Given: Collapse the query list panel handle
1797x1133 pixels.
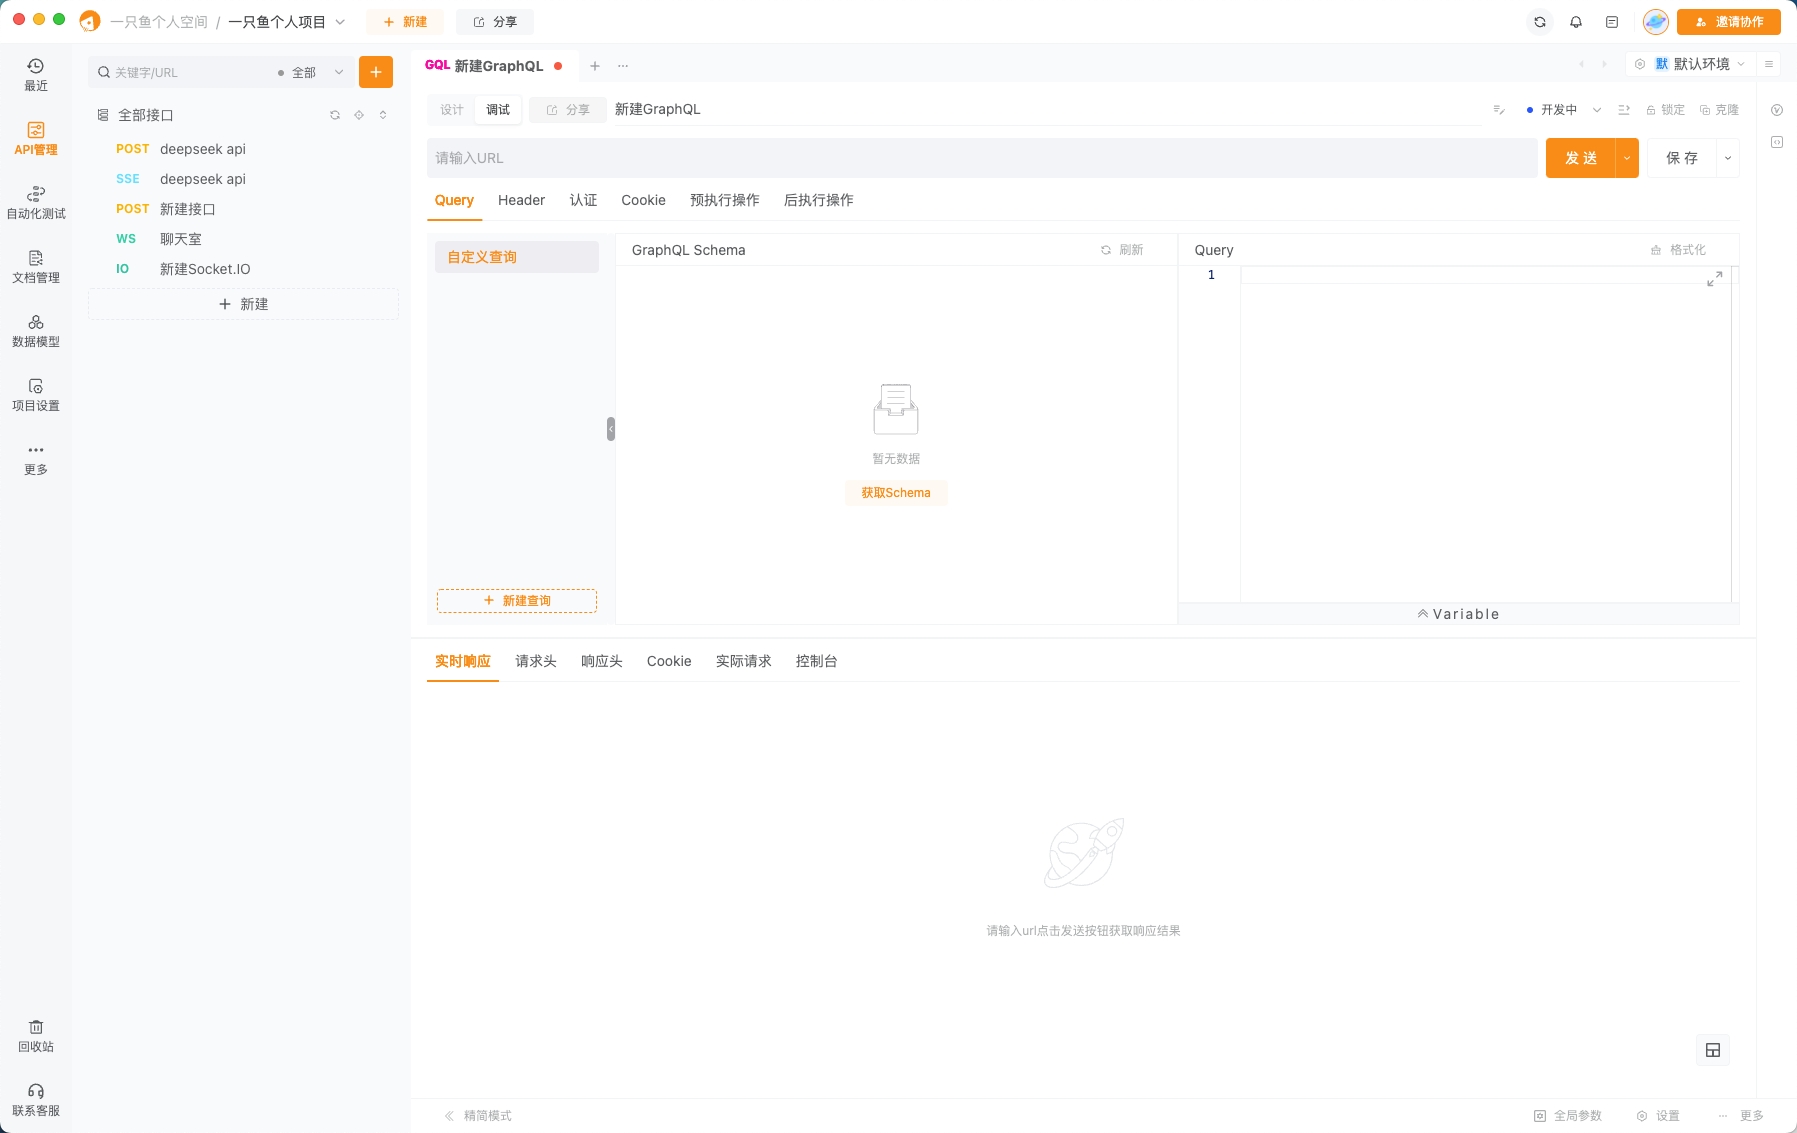Looking at the screenshot, I should coord(610,429).
